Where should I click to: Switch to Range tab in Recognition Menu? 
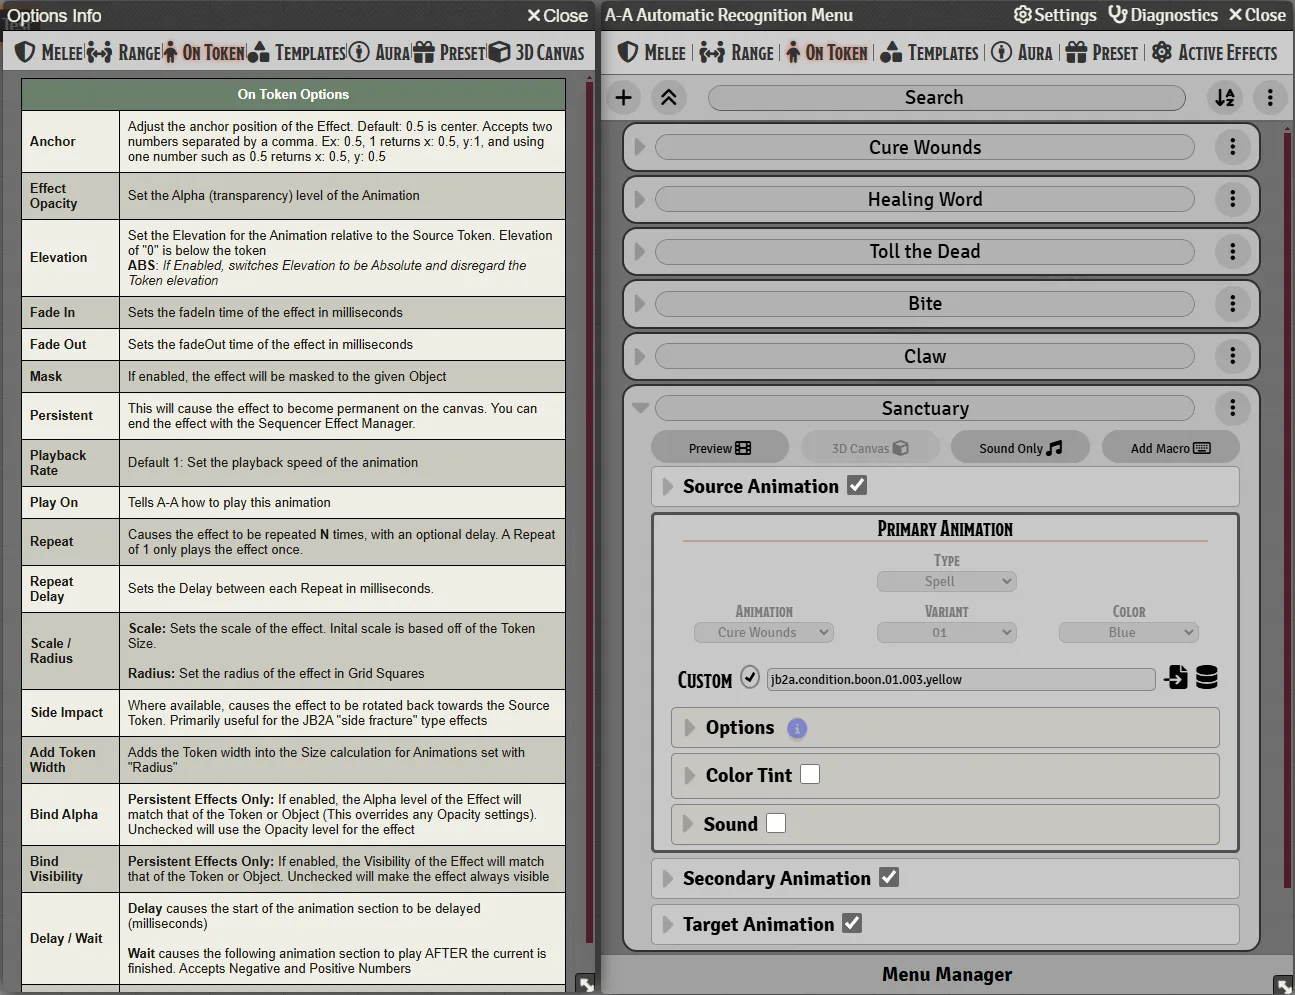click(737, 52)
